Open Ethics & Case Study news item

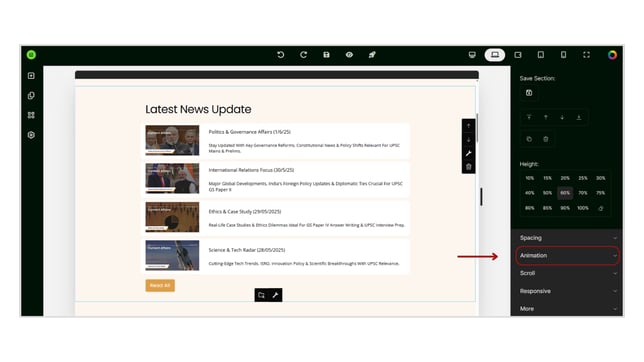tap(275, 217)
